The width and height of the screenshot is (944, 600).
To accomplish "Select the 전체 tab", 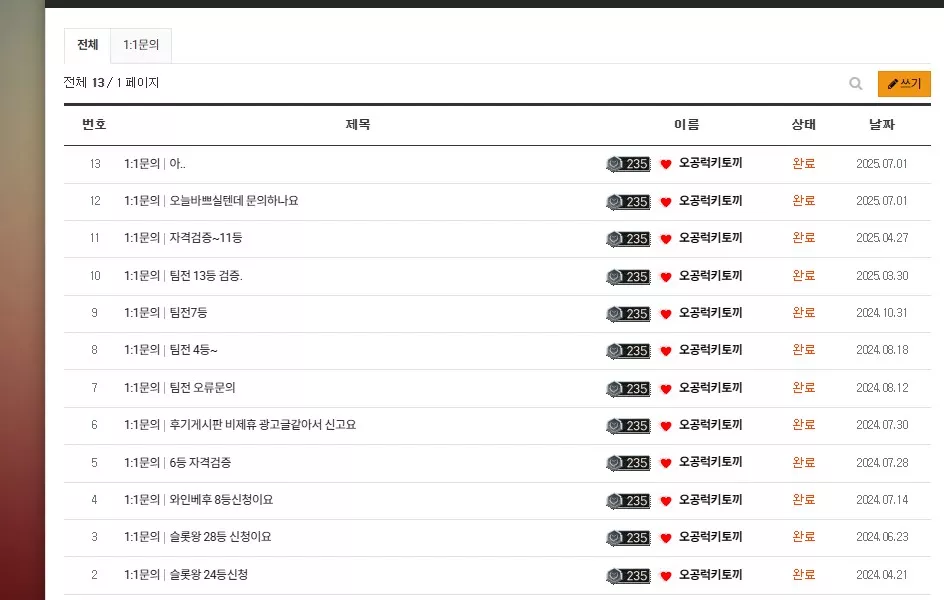I will pyautogui.click(x=87, y=45).
